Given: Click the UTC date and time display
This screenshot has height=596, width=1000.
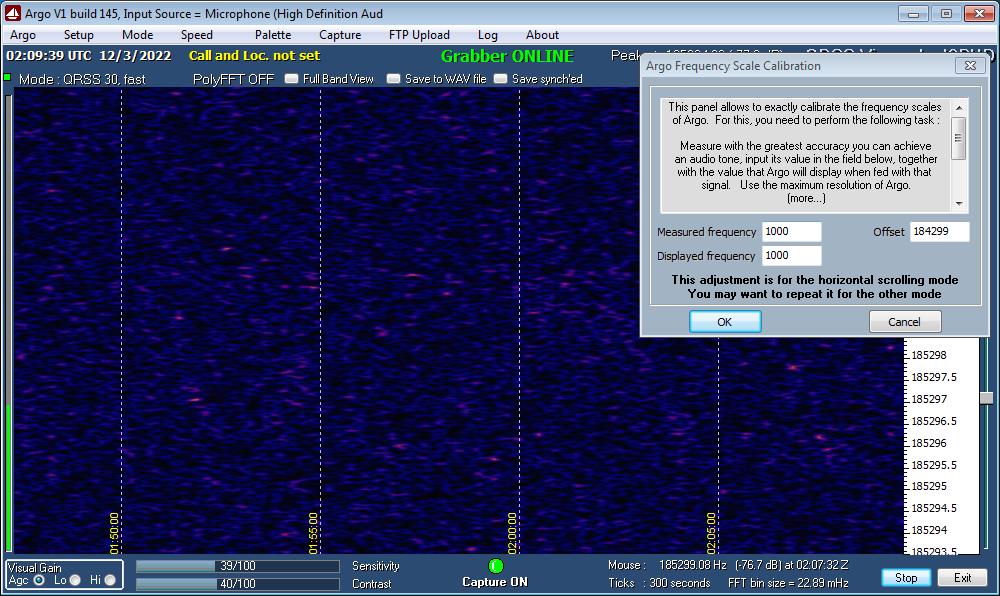Looking at the screenshot, I should [x=88, y=55].
